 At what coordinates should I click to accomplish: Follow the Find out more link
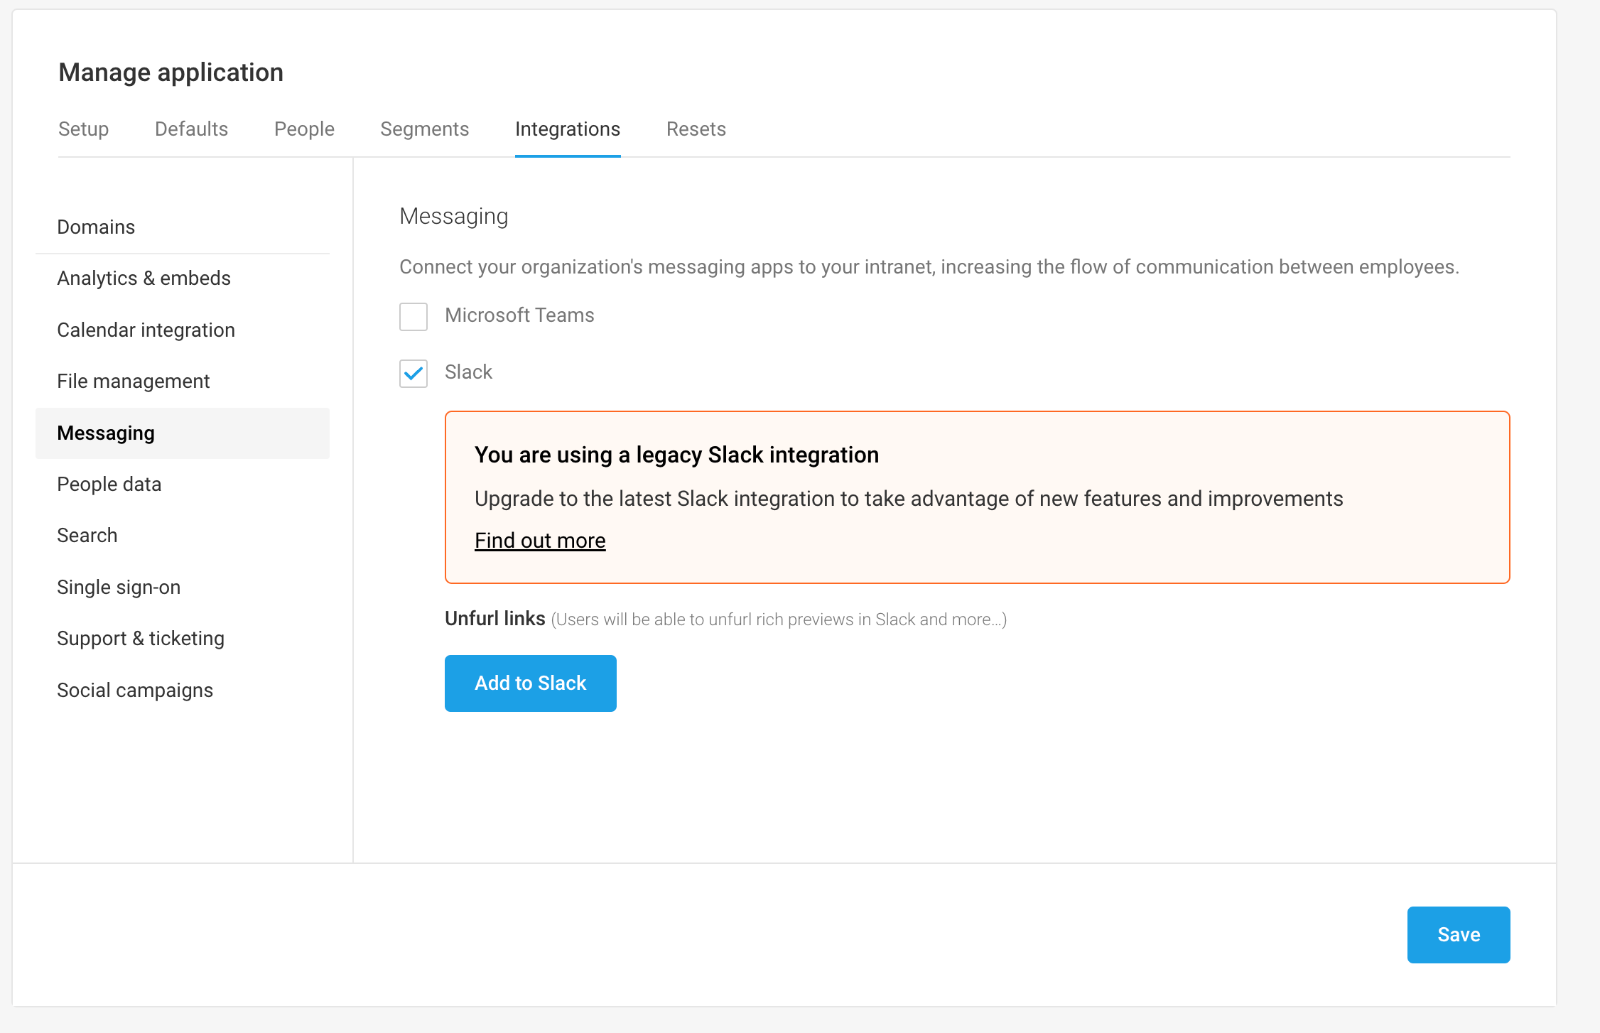[540, 541]
